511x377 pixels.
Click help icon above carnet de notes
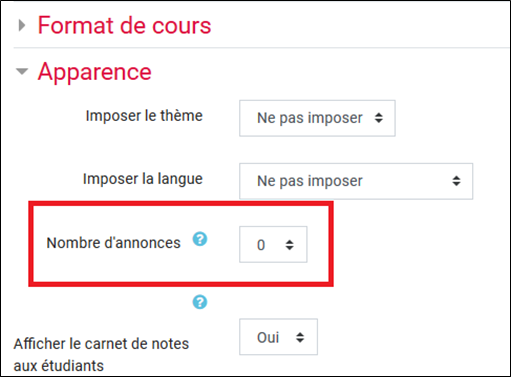coord(200,302)
